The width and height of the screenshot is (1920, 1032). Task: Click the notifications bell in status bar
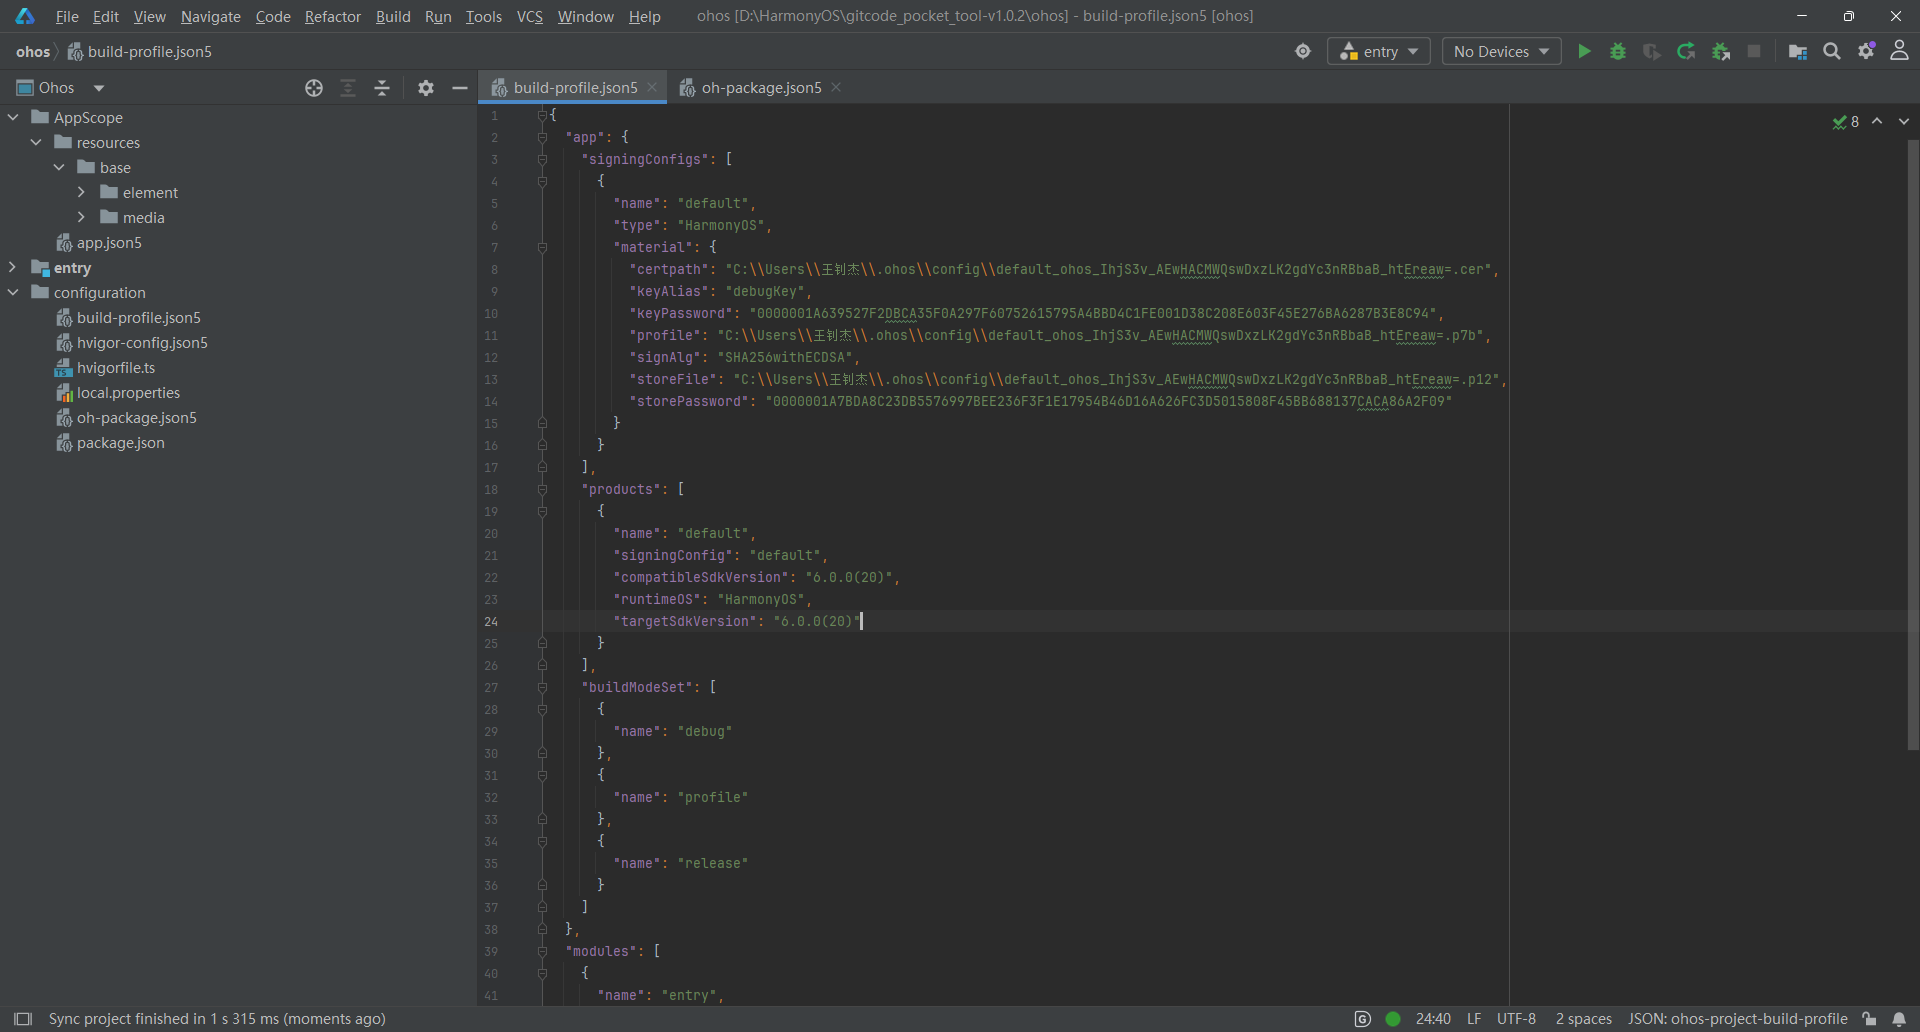(x=1899, y=1019)
